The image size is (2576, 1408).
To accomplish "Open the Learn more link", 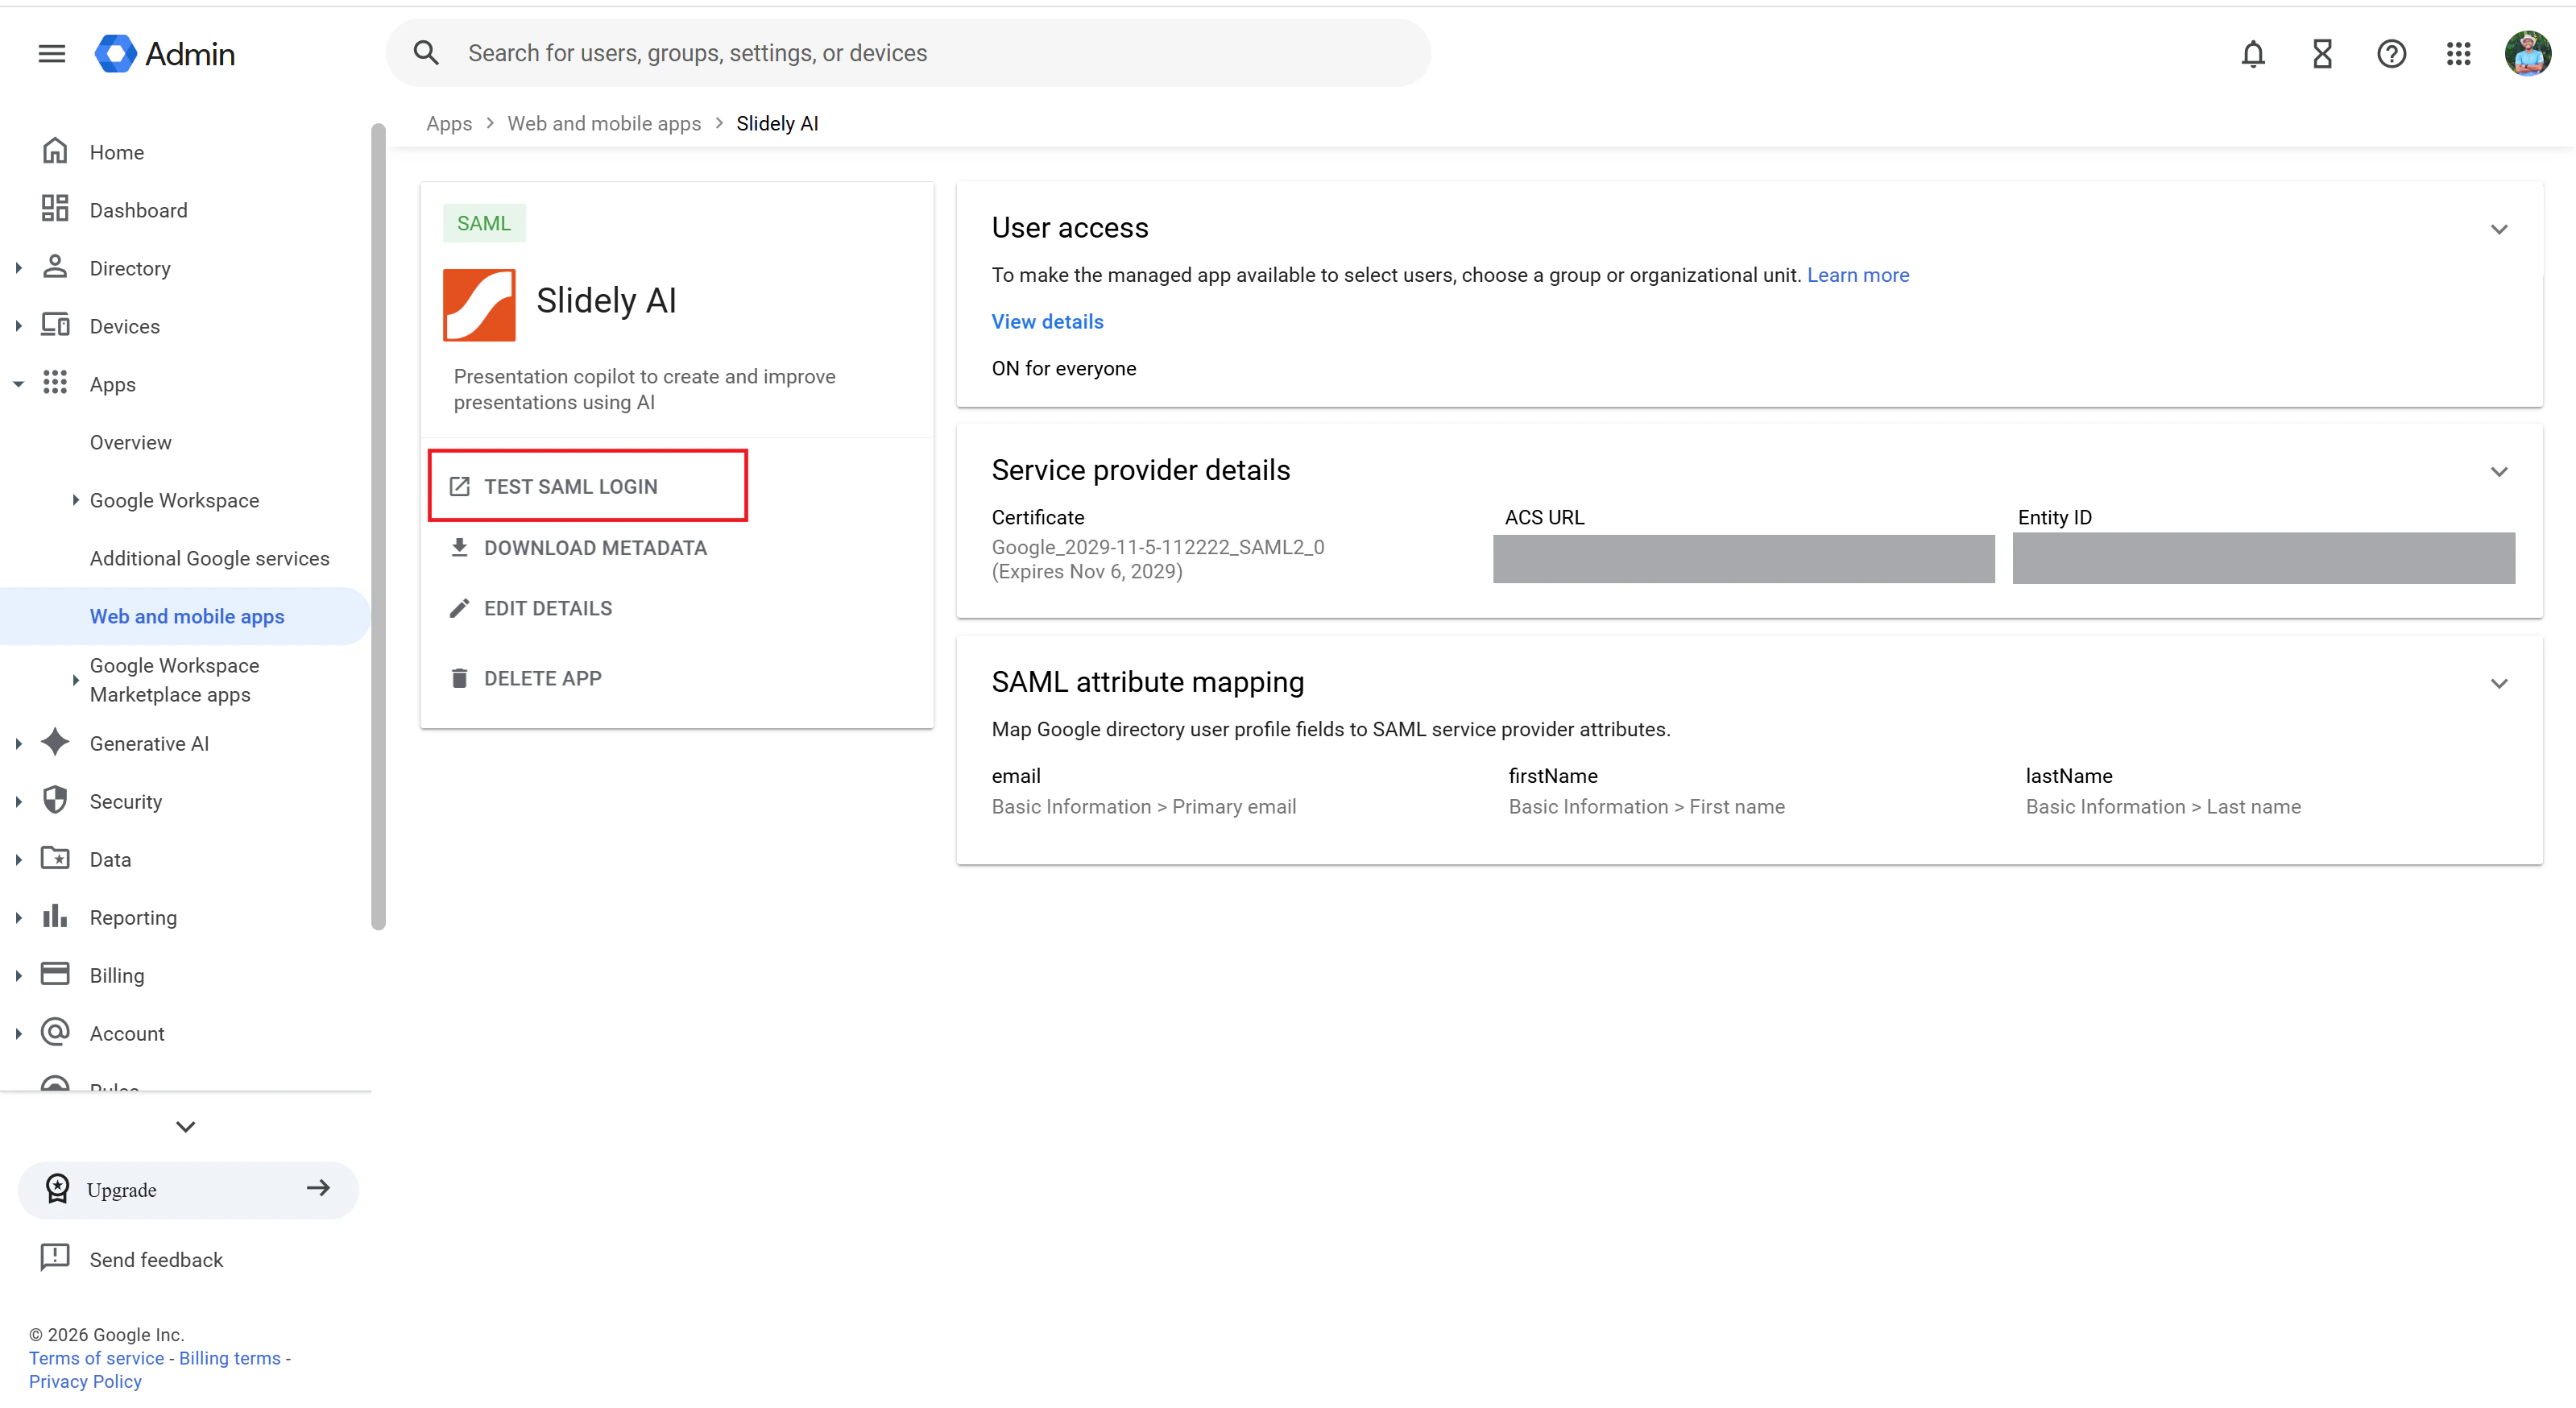I will click(x=1857, y=275).
